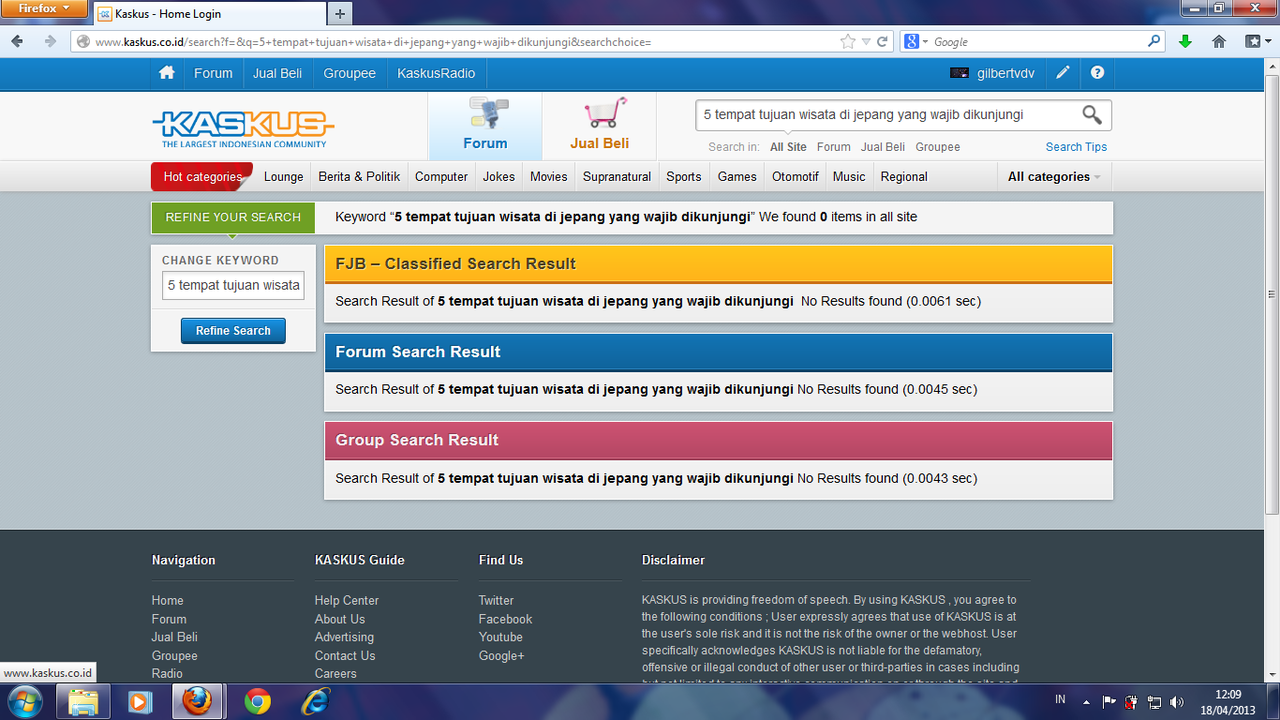Open the Games category
This screenshot has height=720, width=1280.
point(737,177)
